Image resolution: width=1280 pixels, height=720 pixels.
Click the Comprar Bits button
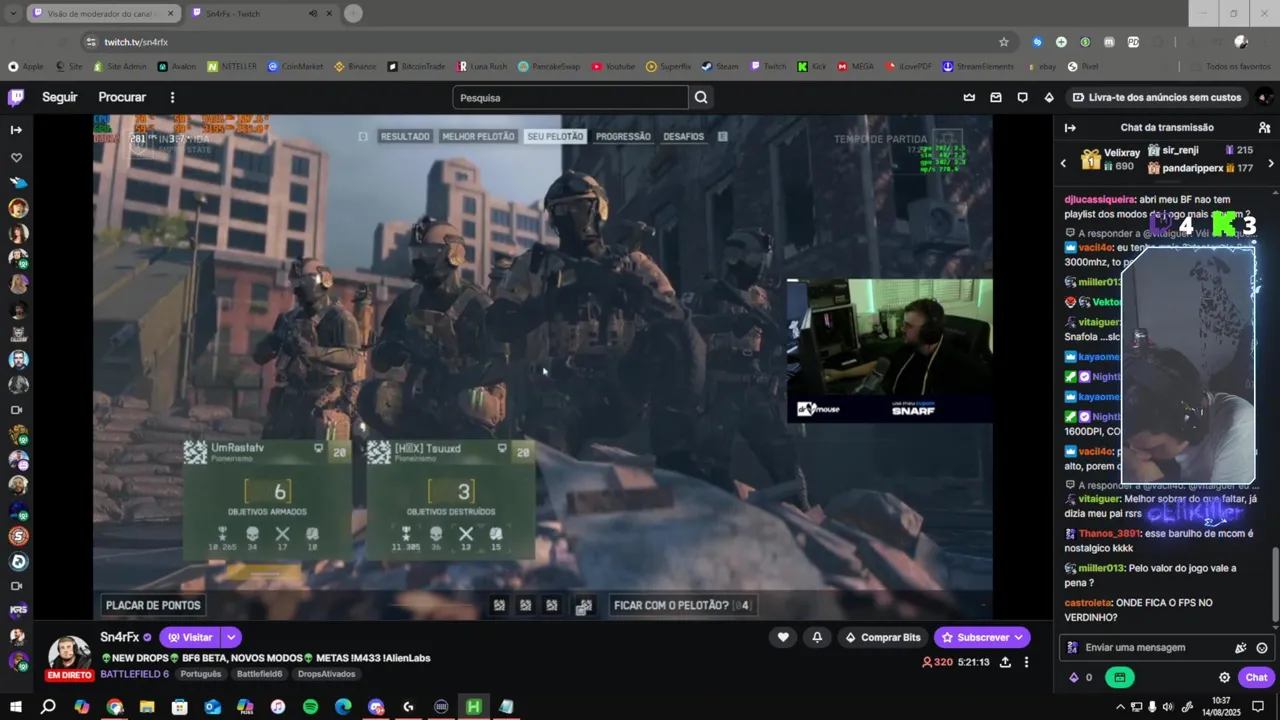click(882, 637)
